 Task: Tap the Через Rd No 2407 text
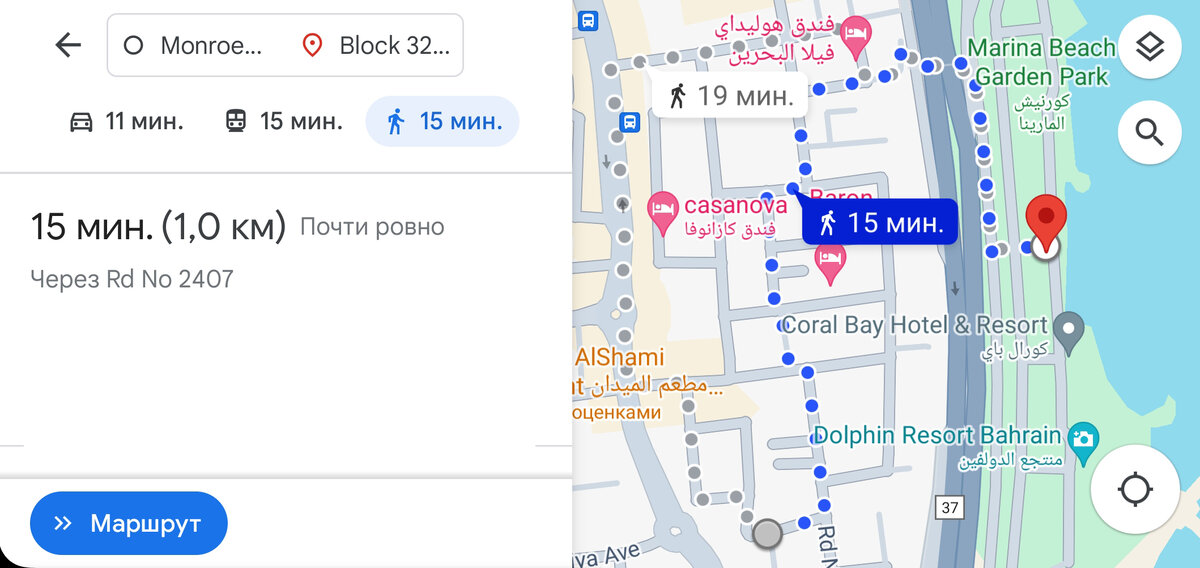[132, 279]
